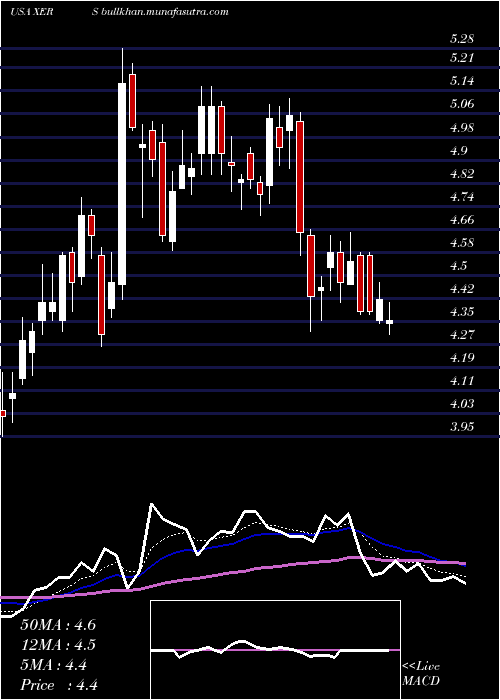Click the 5MA : 4.4 readout
The height and width of the screenshot is (700, 500).
[x=54, y=665]
